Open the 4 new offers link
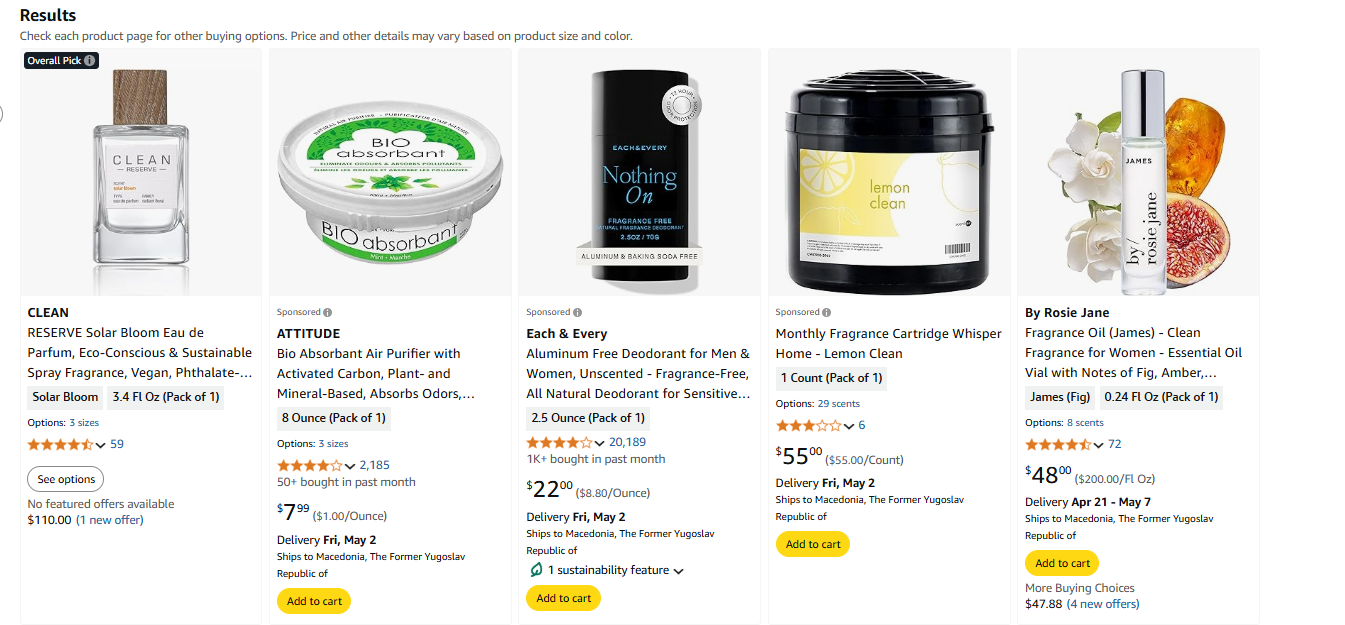Screen dimensions: 1345x625 click(x=1103, y=604)
